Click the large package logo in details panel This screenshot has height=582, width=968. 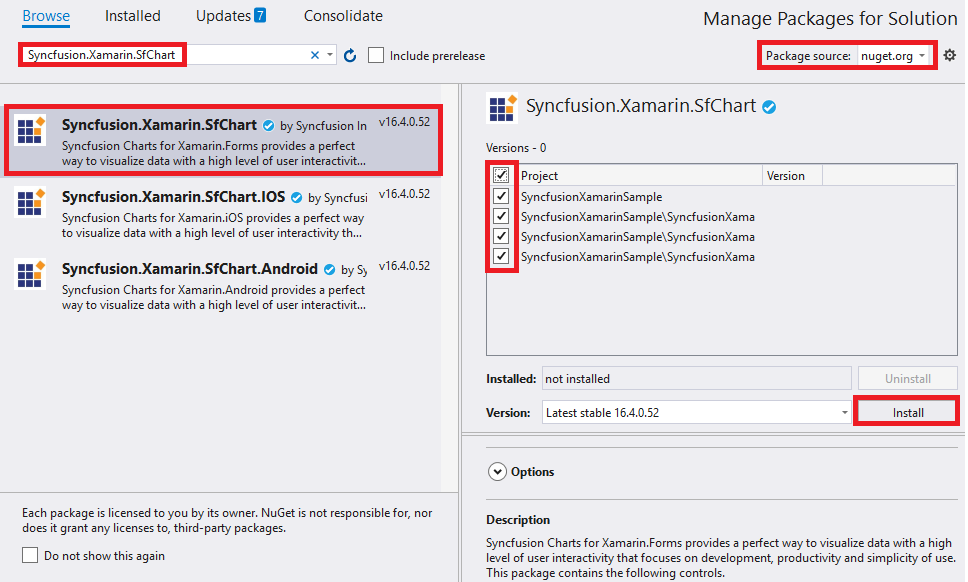(x=501, y=108)
